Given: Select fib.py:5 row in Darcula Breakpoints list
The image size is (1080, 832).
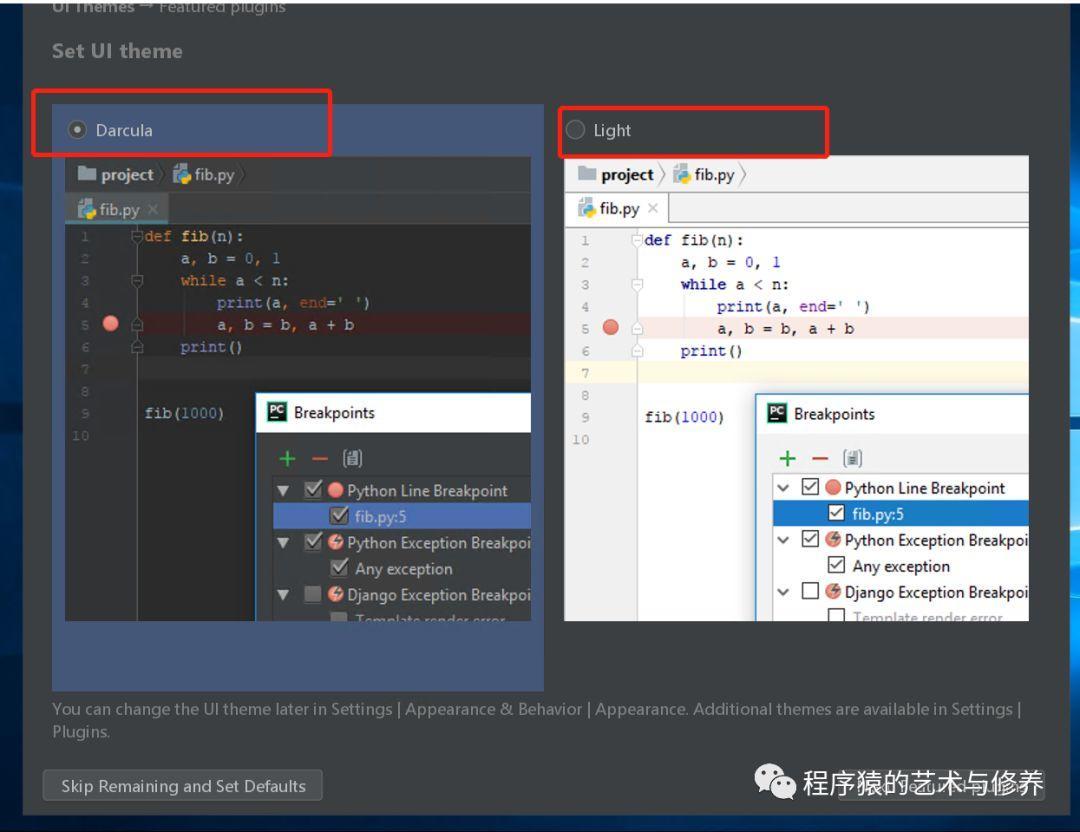Looking at the screenshot, I should coord(402,516).
